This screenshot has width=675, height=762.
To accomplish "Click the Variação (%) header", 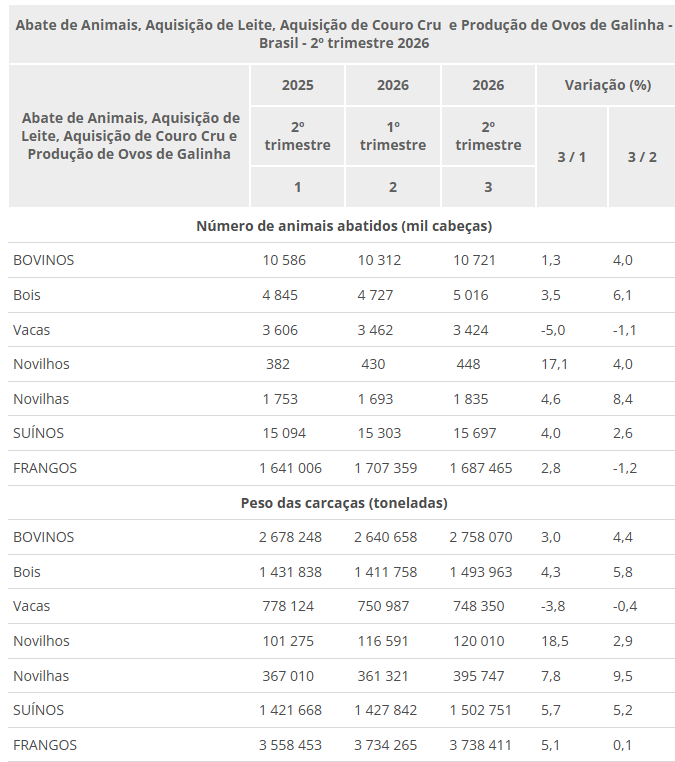I will click(607, 85).
